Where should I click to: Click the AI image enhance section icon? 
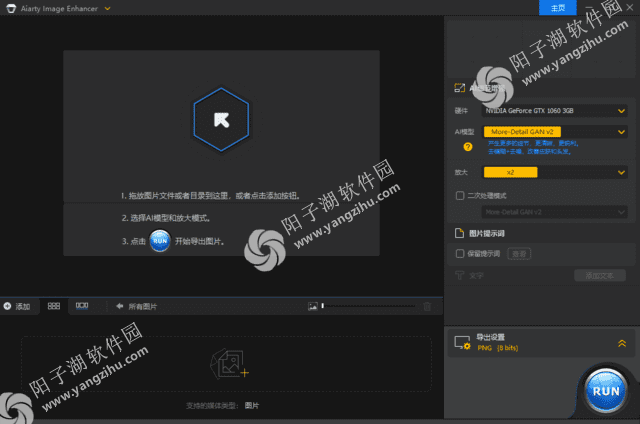460,88
